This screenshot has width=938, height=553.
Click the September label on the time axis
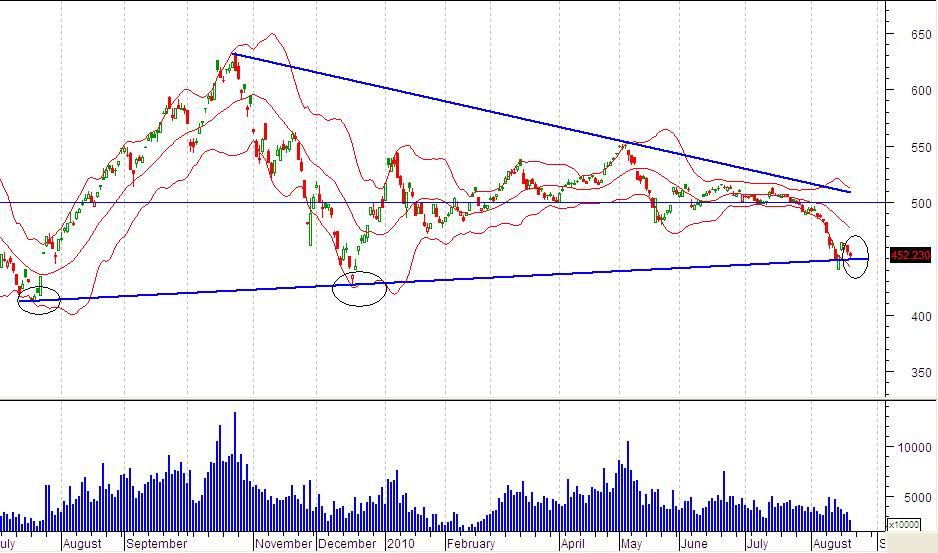159,544
